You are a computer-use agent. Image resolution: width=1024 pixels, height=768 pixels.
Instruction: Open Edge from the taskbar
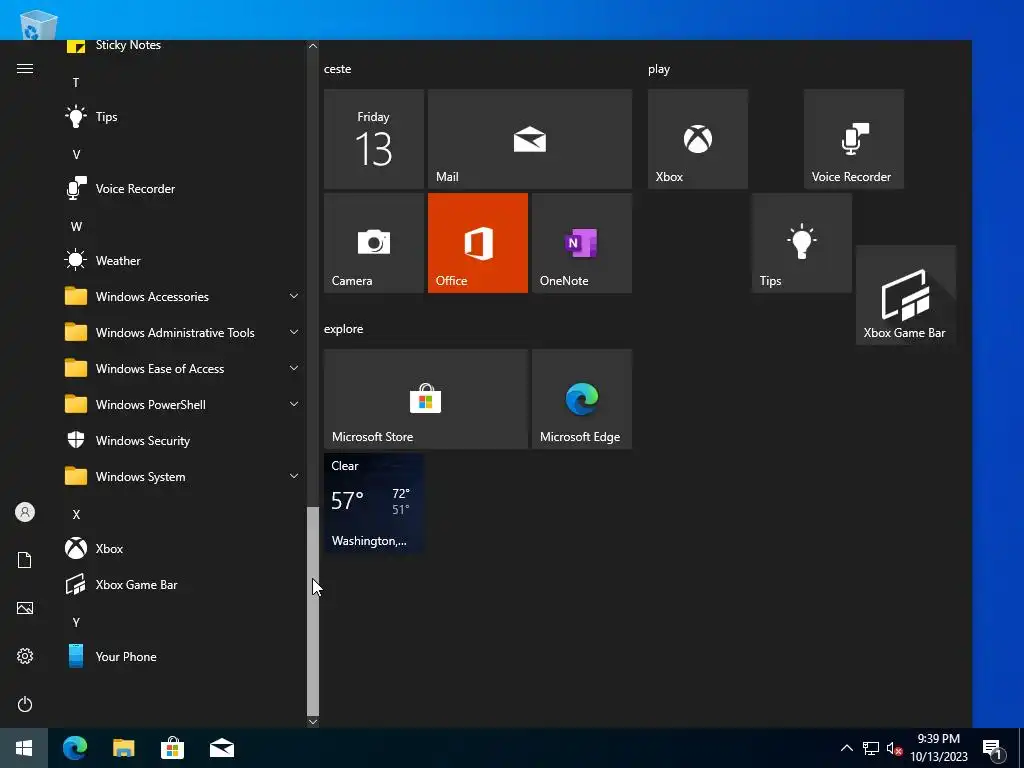(75, 748)
